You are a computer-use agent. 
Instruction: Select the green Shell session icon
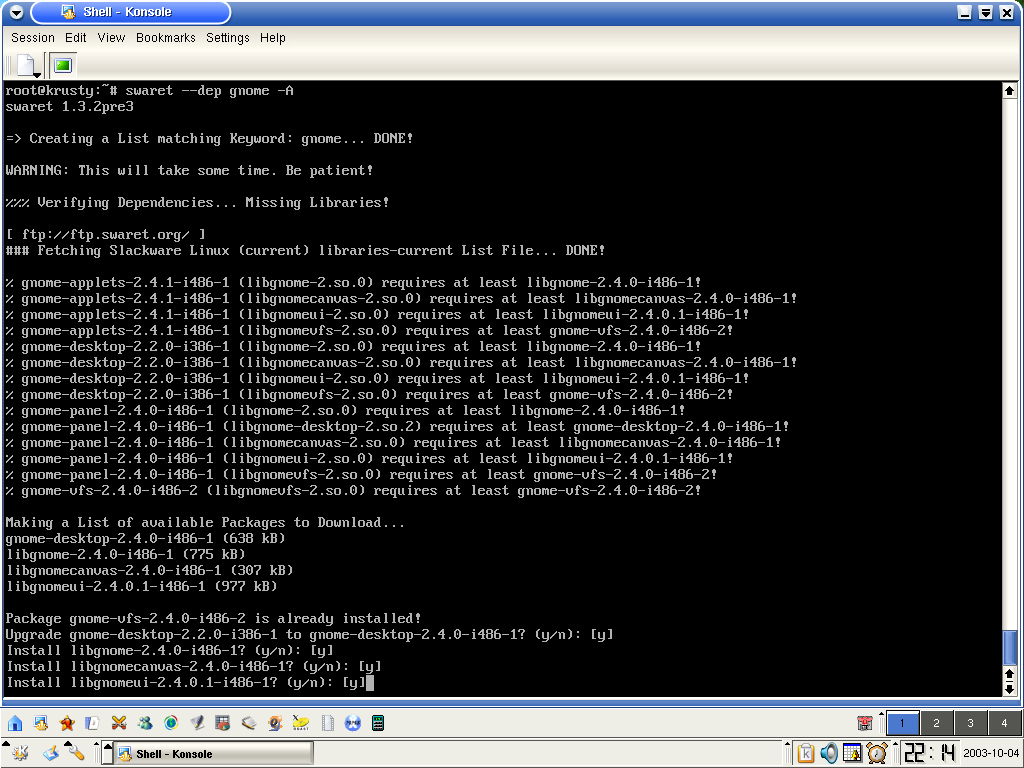coord(63,65)
